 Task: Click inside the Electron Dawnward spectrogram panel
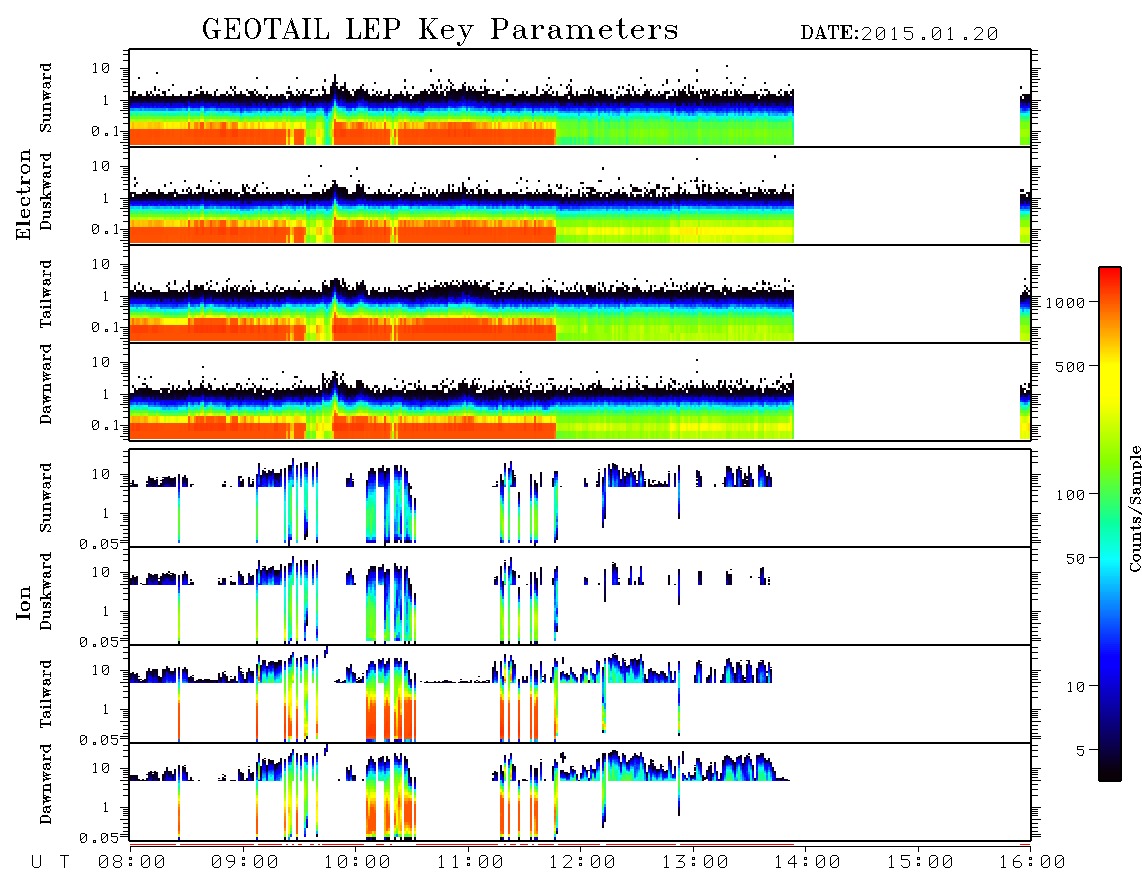click(x=580, y=392)
